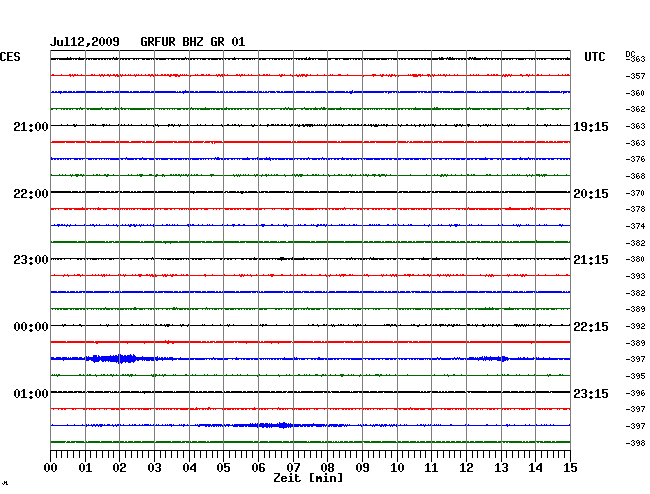Click the 22:00 local time label
Screen dimensions: 650x494
31,194
